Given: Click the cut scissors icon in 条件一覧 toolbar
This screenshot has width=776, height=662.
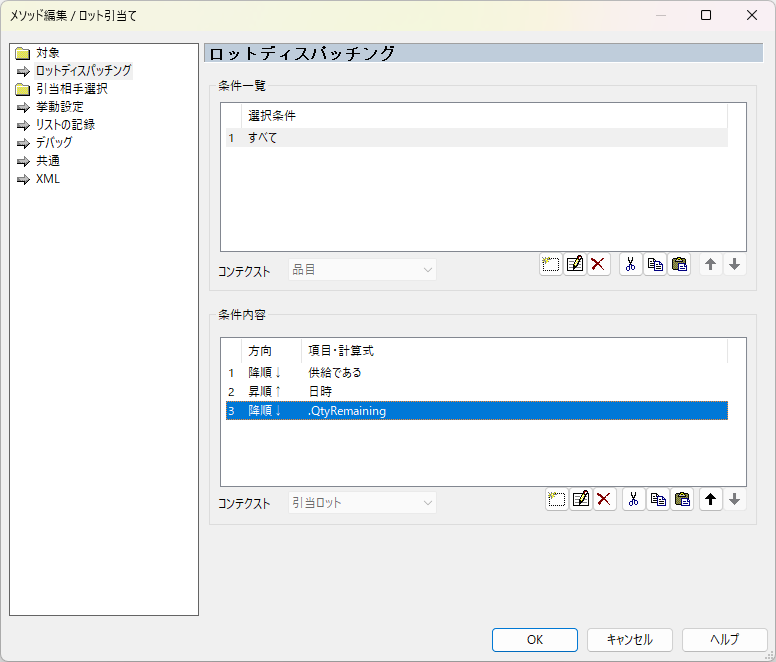Looking at the screenshot, I should coord(631,265).
